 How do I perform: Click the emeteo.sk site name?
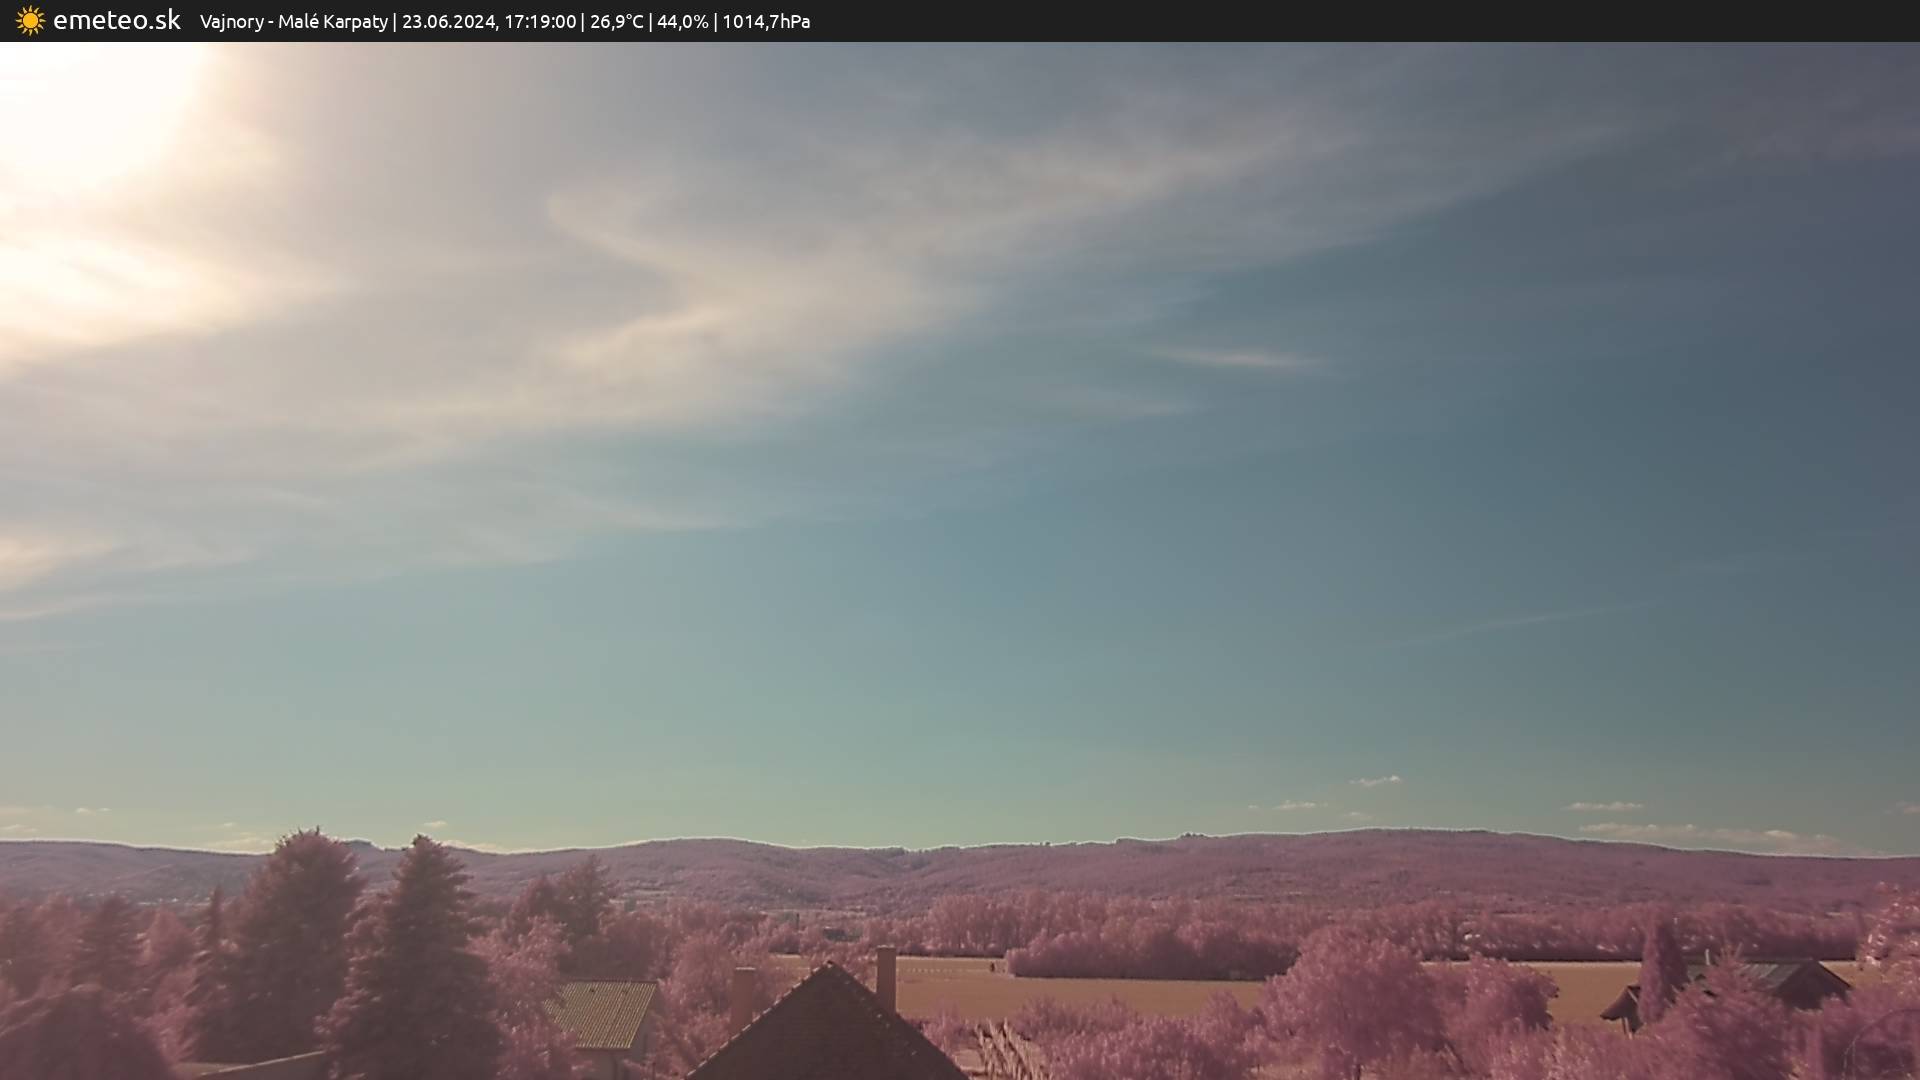point(116,21)
